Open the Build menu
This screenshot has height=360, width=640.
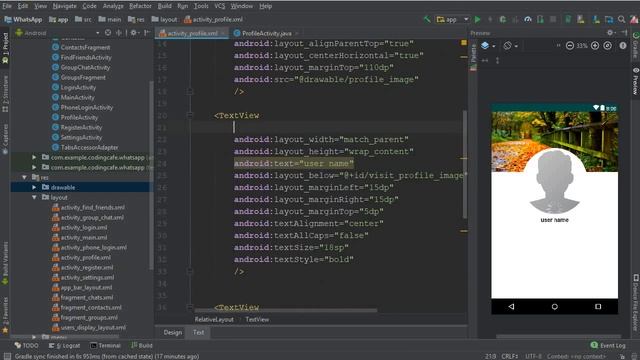click(x=164, y=6)
